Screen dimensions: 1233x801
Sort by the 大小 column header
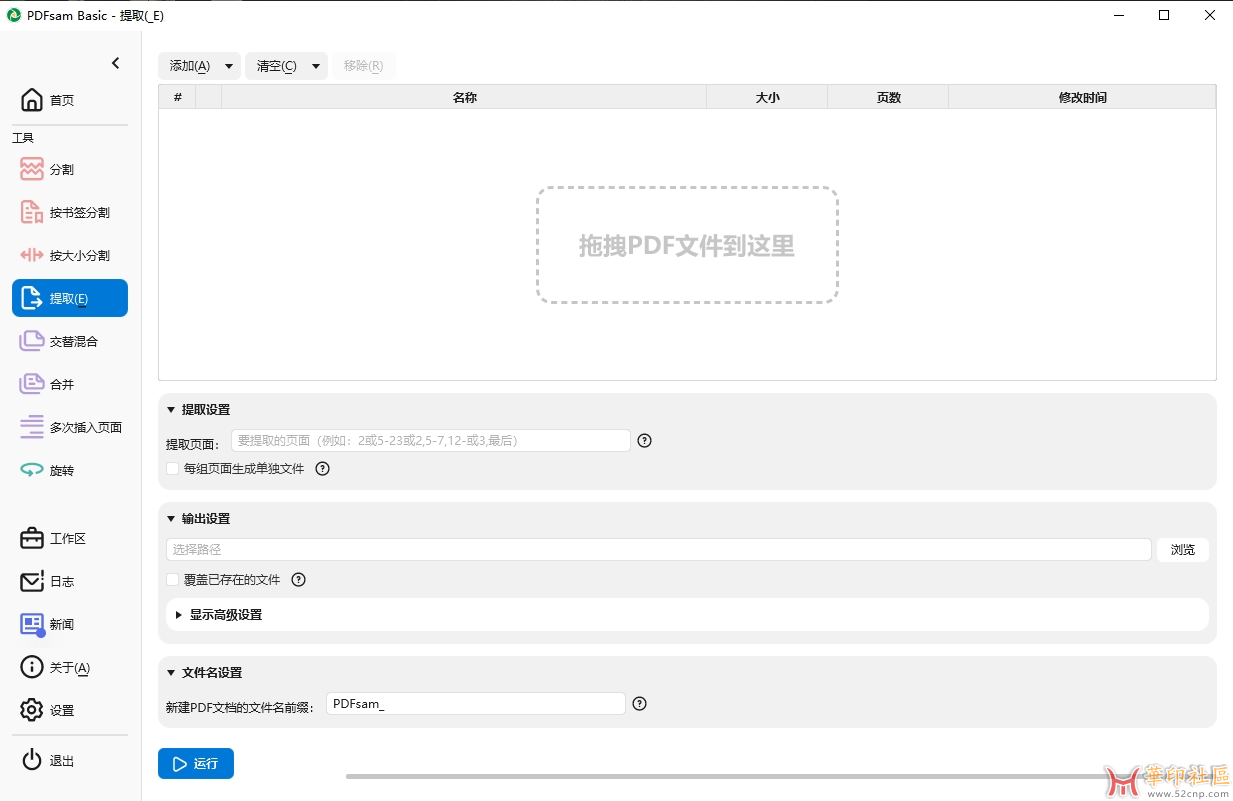coord(767,97)
